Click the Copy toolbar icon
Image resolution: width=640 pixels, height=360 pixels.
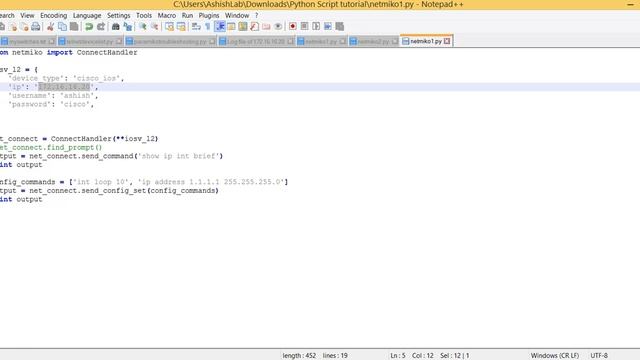tap(62, 27)
